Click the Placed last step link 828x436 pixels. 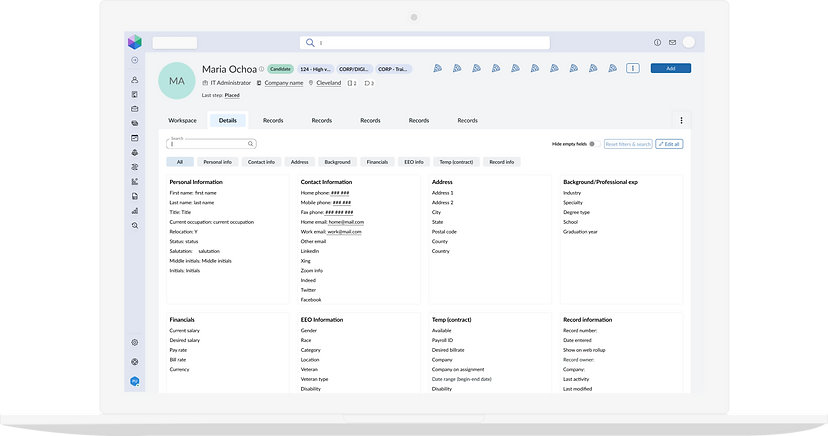pyautogui.click(x=232, y=96)
